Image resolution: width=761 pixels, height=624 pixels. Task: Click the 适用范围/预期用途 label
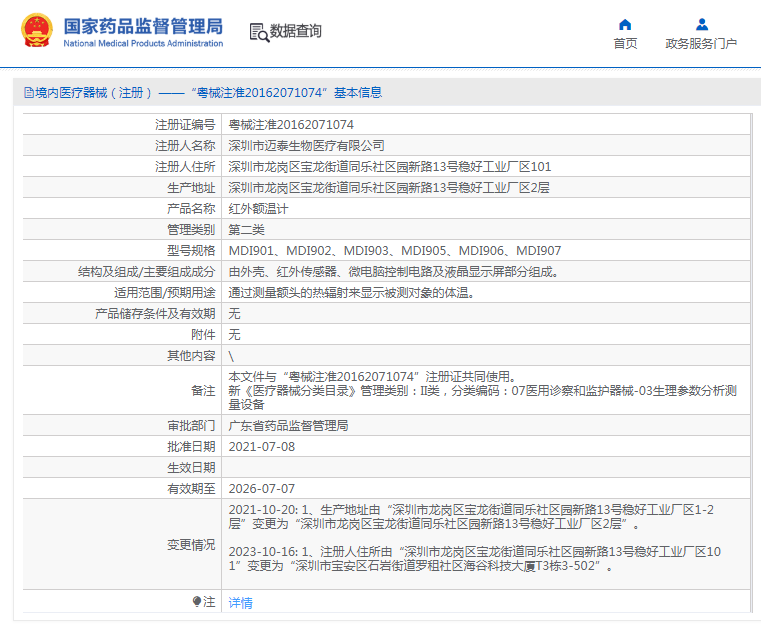[165, 293]
